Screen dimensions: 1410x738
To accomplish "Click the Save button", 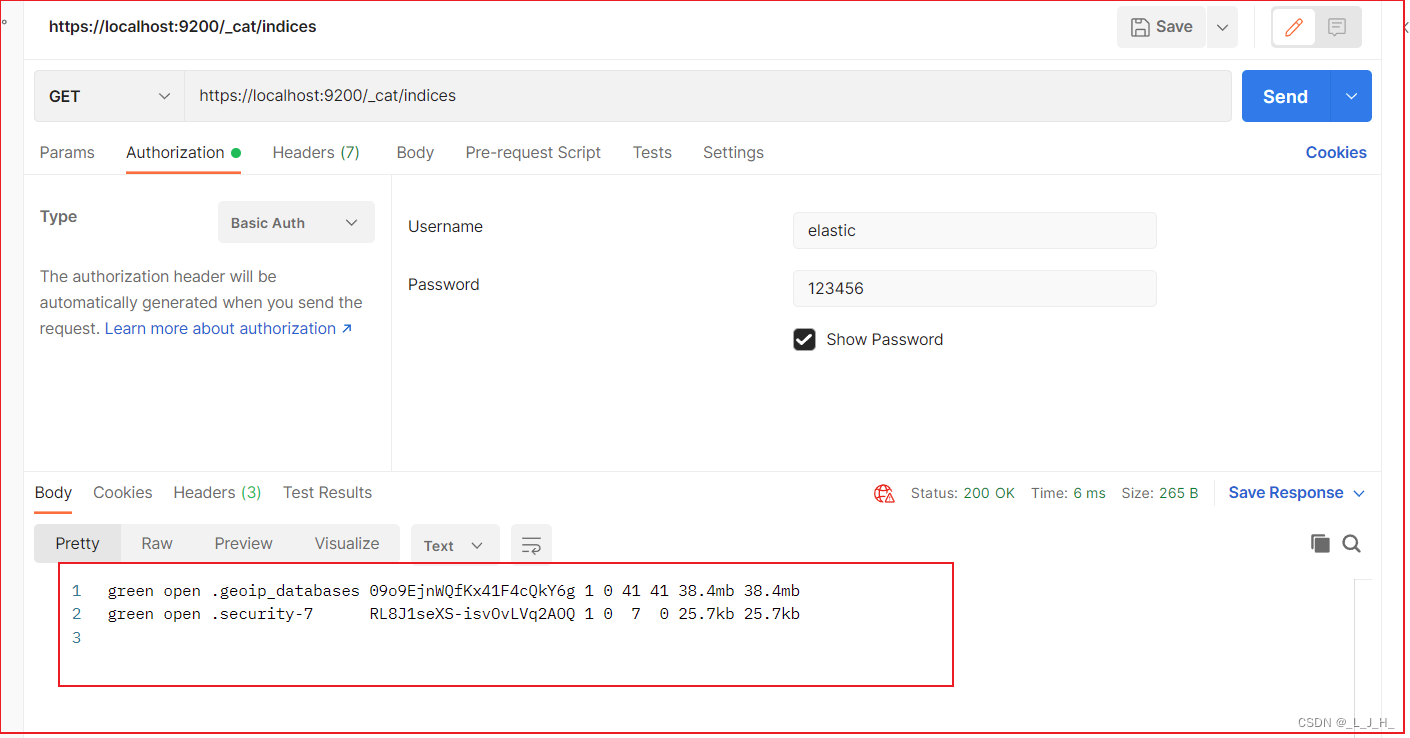I will coord(1161,27).
